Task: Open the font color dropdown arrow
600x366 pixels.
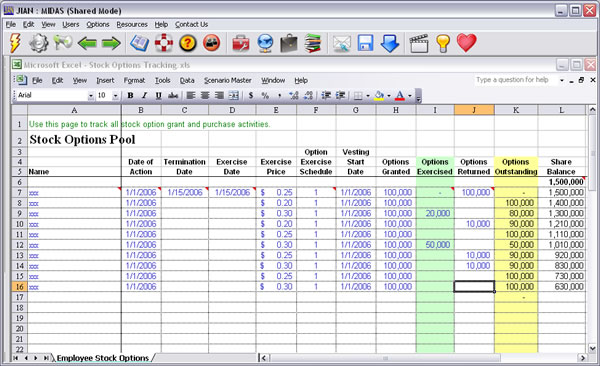Action: click(410, 96)
